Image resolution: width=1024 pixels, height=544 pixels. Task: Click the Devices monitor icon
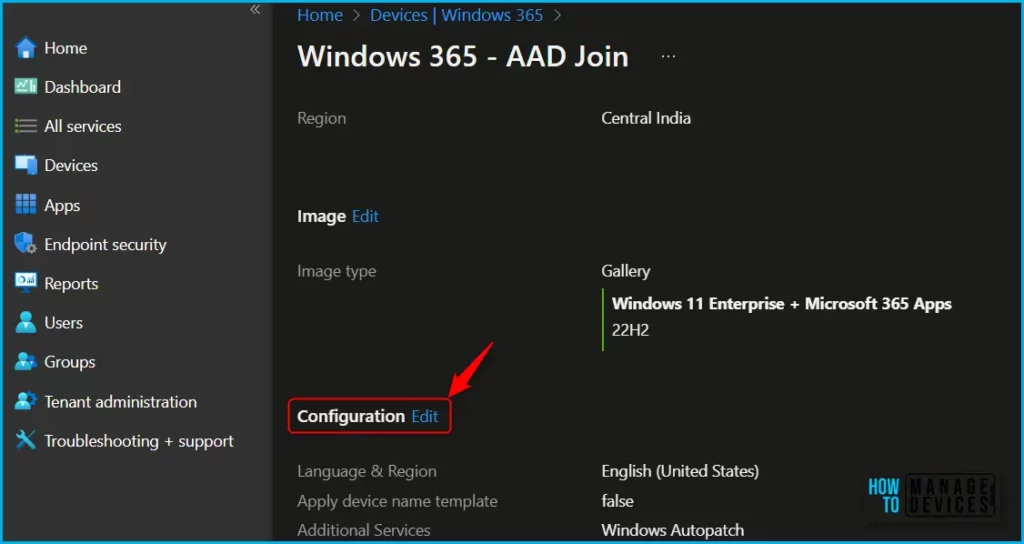(25, 165)
